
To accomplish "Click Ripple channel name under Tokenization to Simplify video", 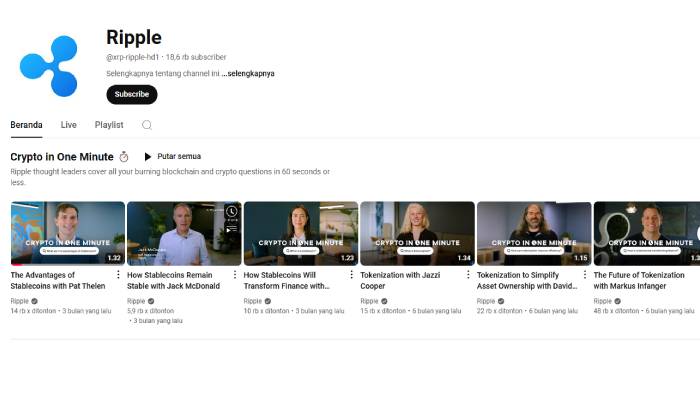I will [486, 301].
